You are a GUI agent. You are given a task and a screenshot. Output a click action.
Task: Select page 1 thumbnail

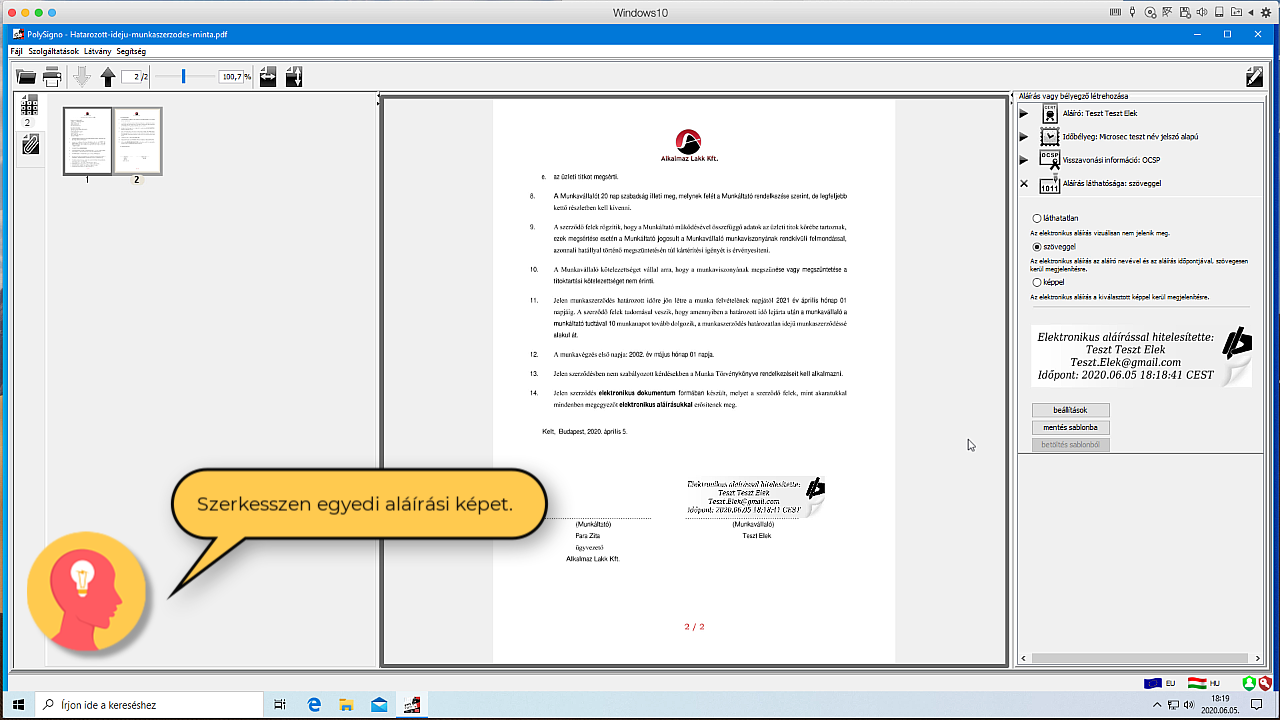87,141
